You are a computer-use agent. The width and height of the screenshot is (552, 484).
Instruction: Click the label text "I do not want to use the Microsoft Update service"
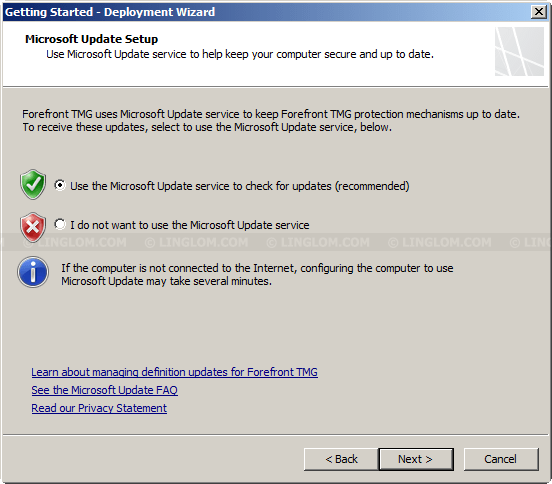[190, 225]
